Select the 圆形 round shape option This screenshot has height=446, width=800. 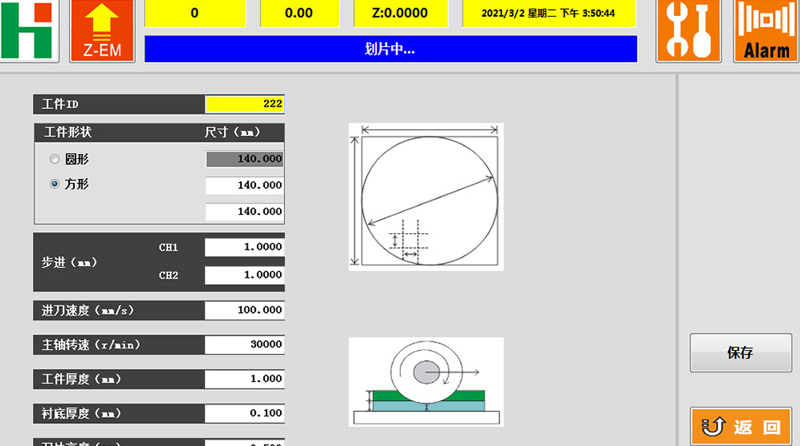(54, 159)
